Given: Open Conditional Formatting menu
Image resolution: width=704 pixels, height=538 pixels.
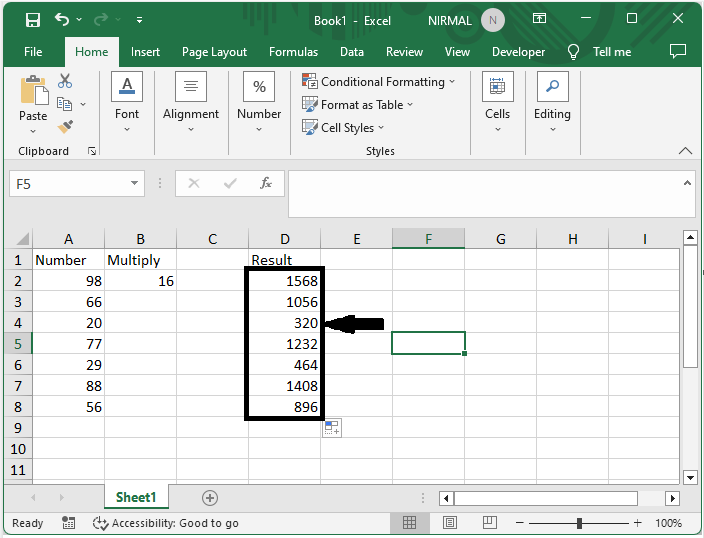Looking at the screenshot, I should pyautogui.click(x=379, y=82).
